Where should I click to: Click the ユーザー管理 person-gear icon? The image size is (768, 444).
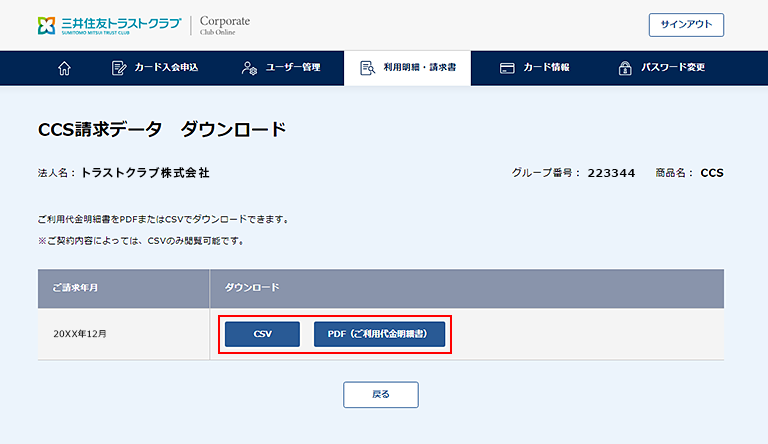pyautogui.click(x=249, y=68)
